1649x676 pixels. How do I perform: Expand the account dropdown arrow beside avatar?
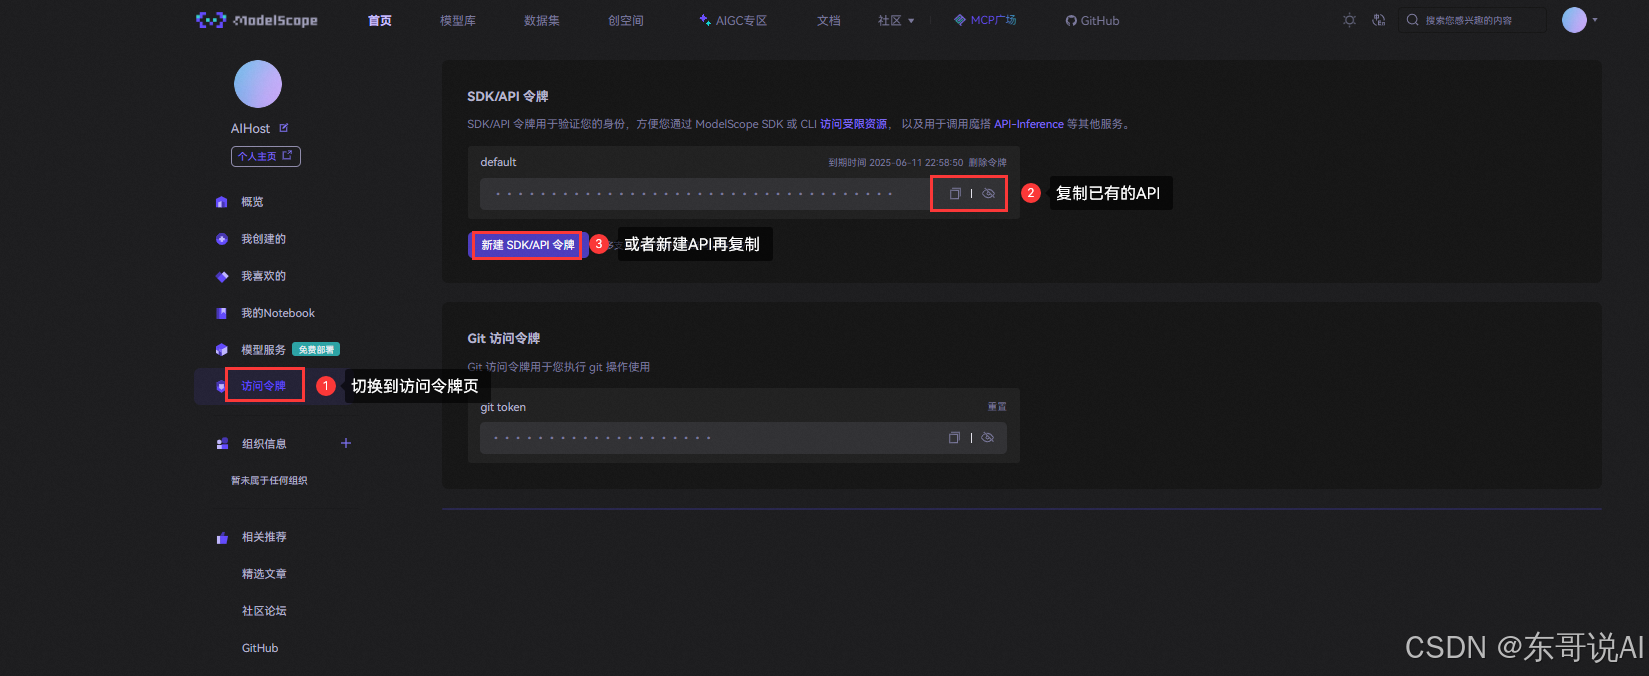click(1595, 20)
